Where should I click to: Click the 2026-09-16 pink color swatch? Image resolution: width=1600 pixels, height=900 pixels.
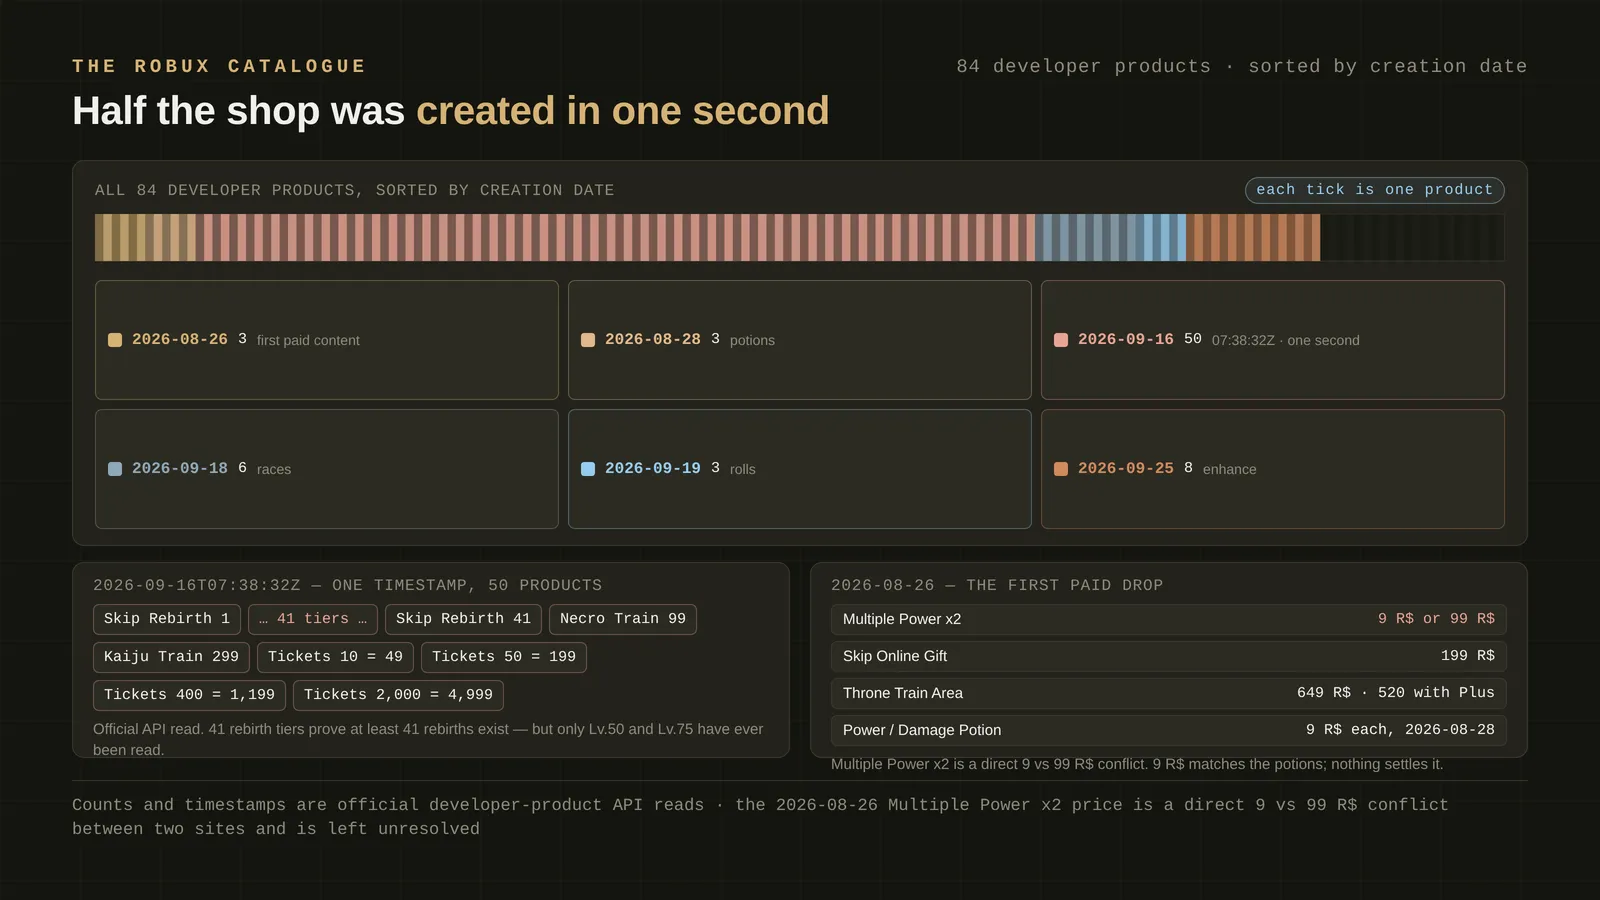[x=1061, y=340]
